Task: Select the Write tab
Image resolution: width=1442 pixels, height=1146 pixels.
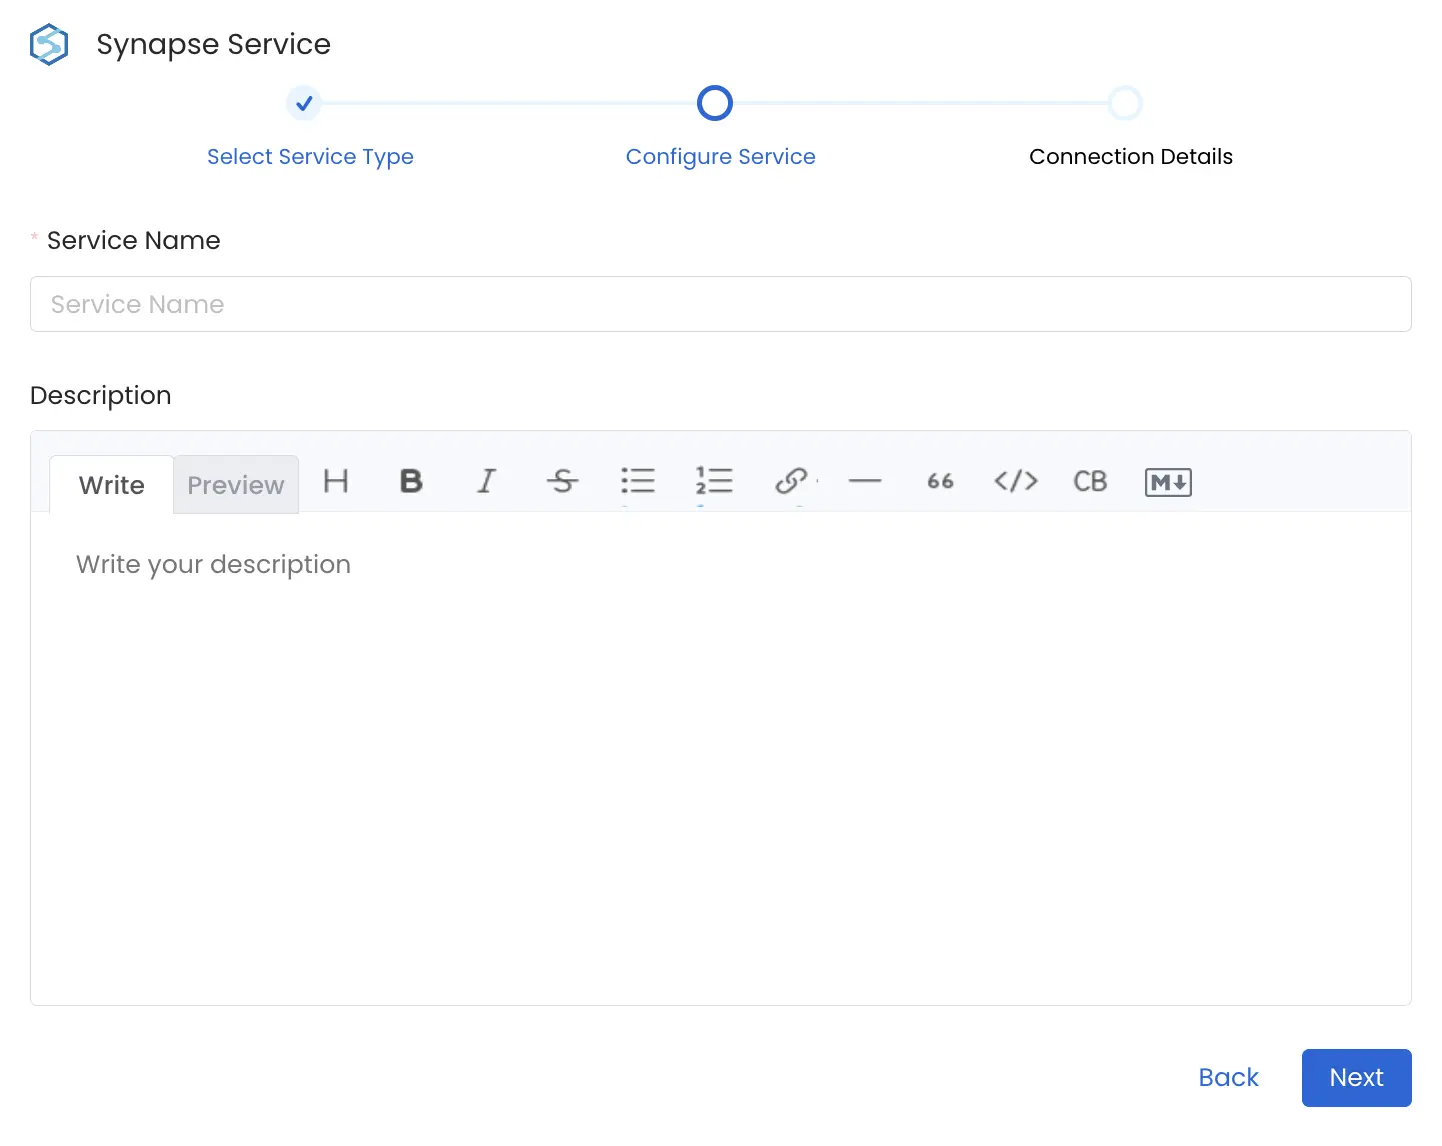Action: pos(111,484)
